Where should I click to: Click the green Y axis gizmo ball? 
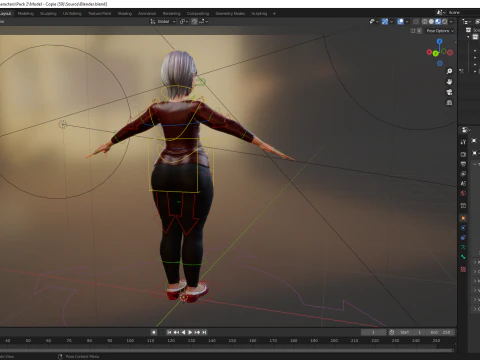click(435, 53)
